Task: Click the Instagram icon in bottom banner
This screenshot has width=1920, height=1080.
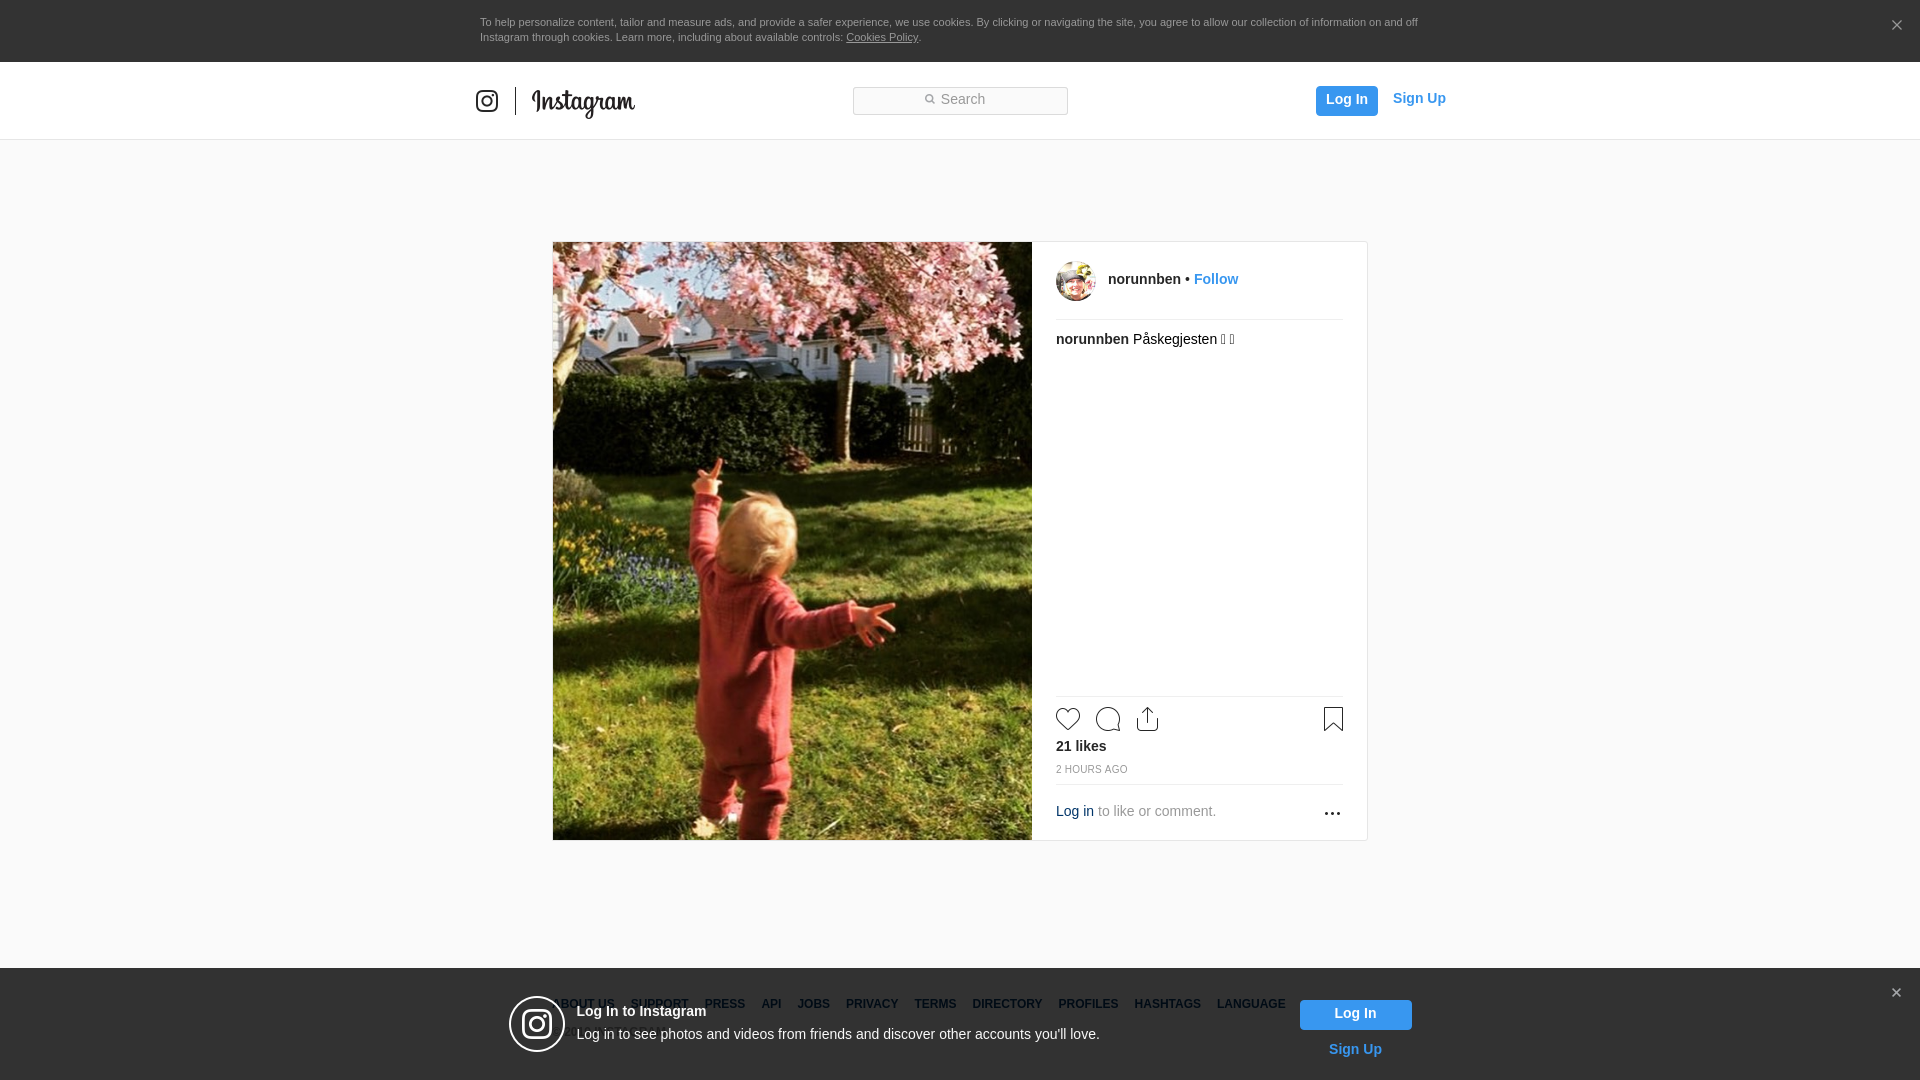Action: (x=537, y=1024)
